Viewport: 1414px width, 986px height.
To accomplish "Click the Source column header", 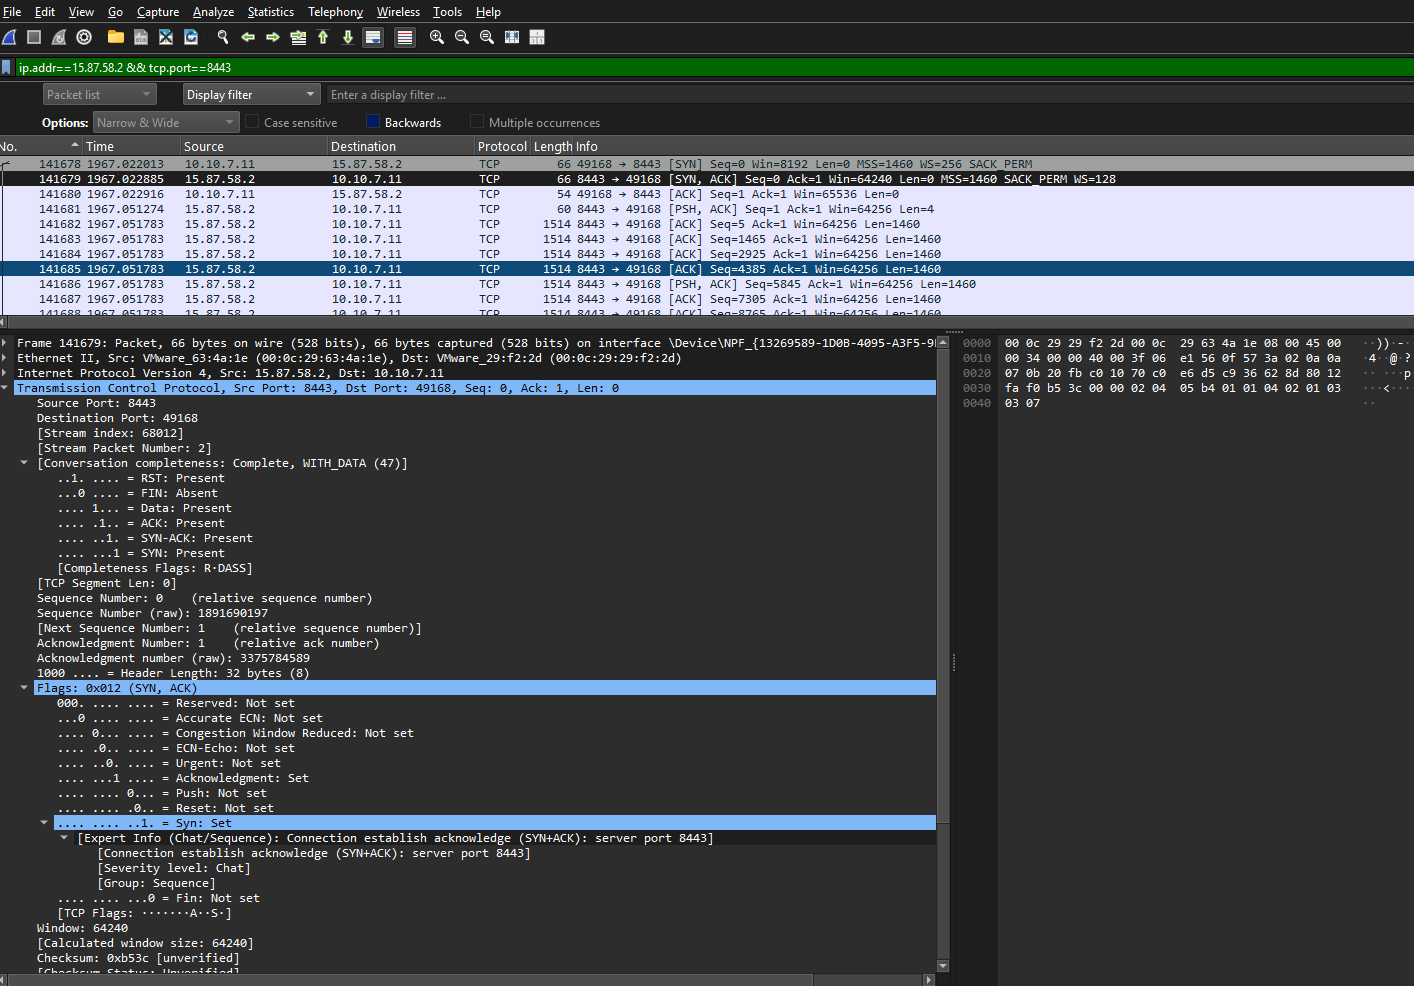I will [204, 146].
